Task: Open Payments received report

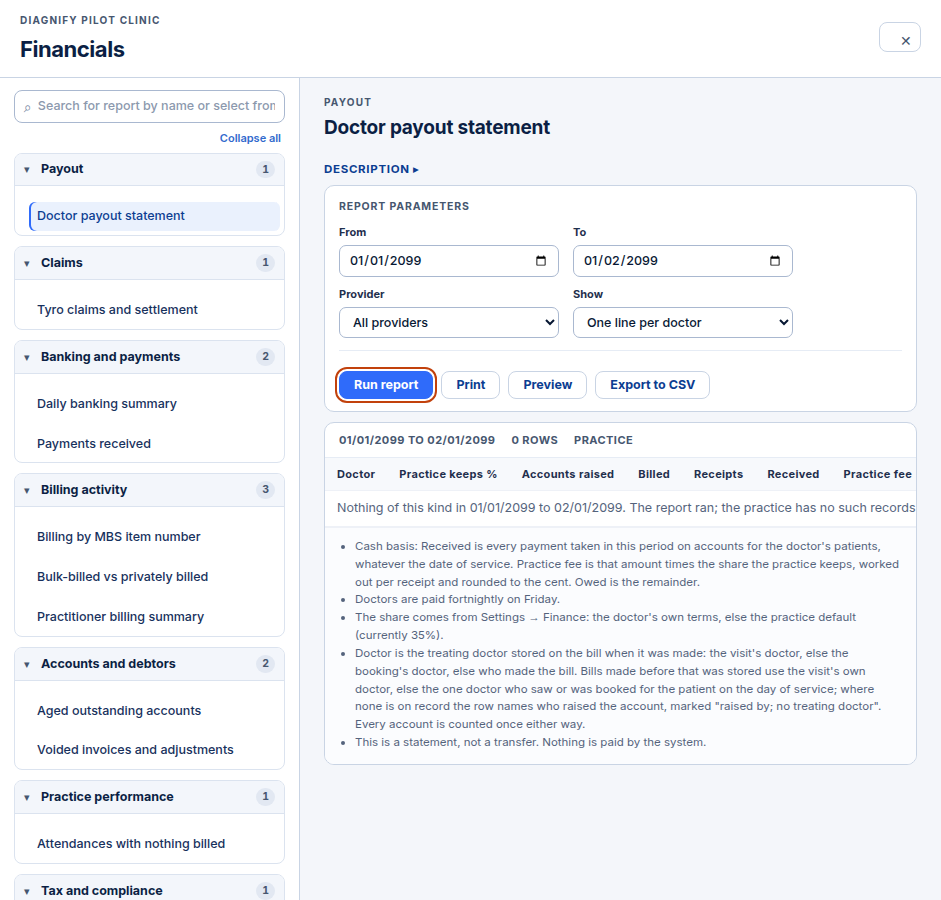Action: pos(154,444)
